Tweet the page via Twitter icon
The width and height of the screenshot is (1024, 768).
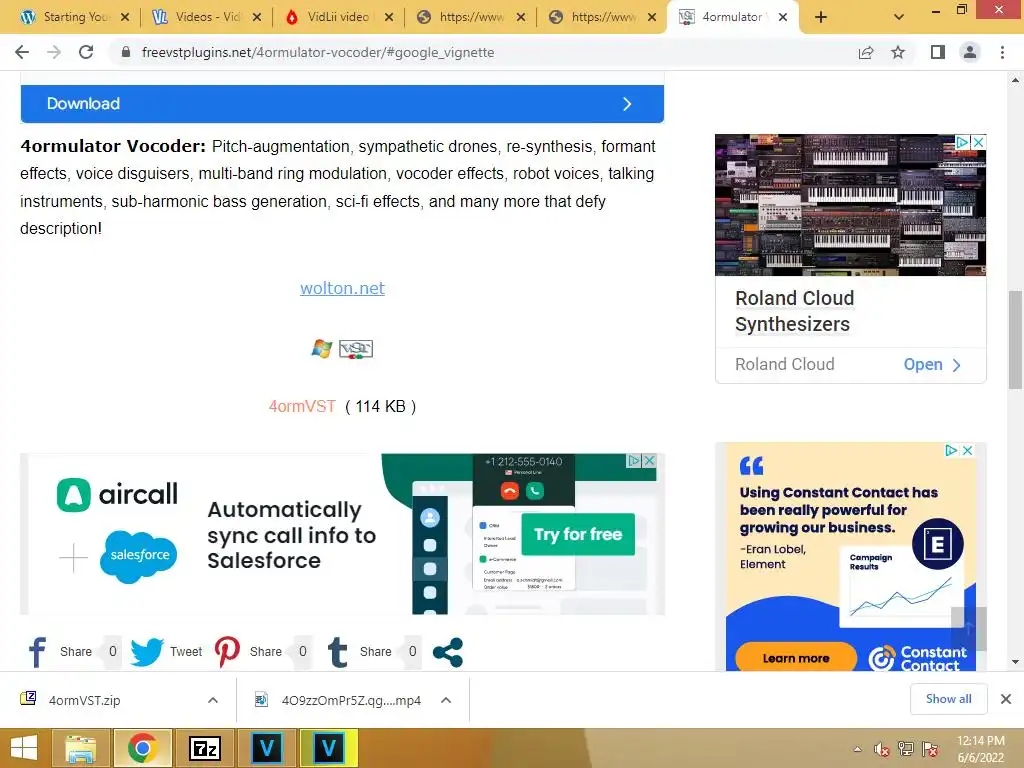point(146,652)
